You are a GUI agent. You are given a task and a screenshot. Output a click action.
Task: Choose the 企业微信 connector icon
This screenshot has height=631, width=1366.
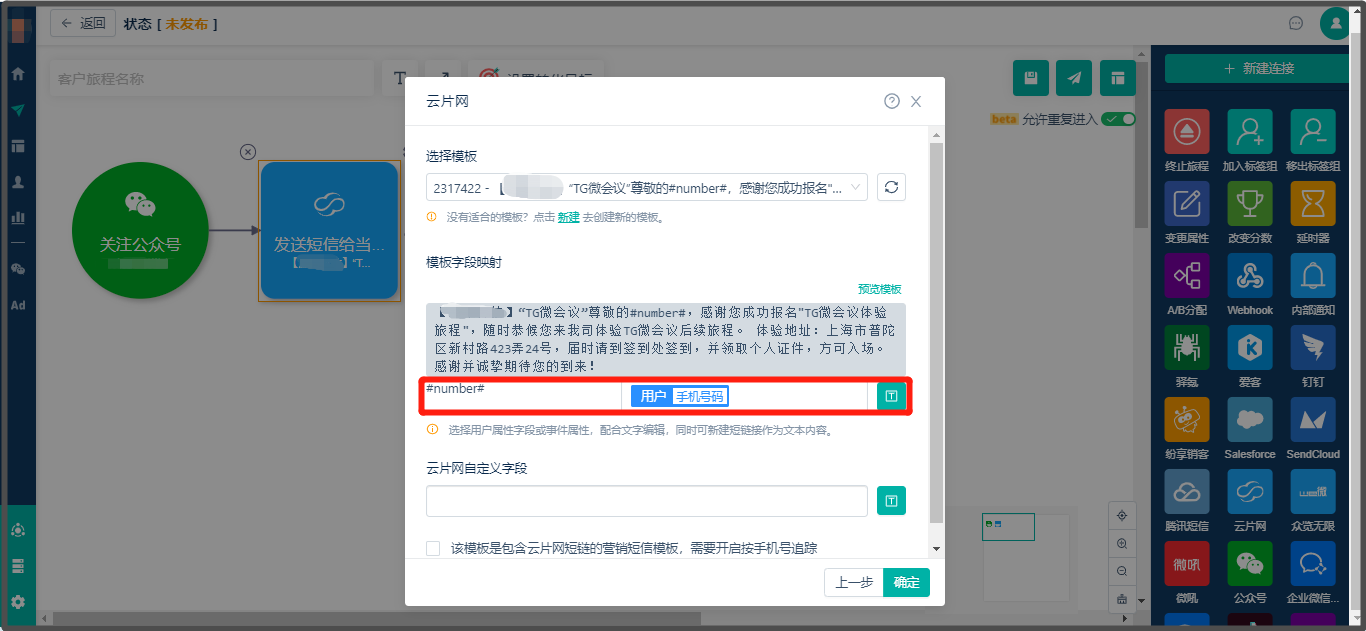coord(1313,563)
